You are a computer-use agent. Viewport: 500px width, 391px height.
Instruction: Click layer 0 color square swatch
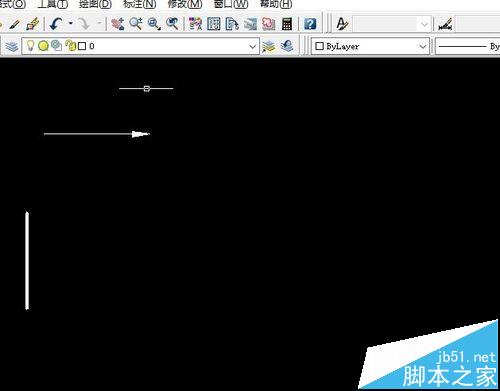pos(82,46)
